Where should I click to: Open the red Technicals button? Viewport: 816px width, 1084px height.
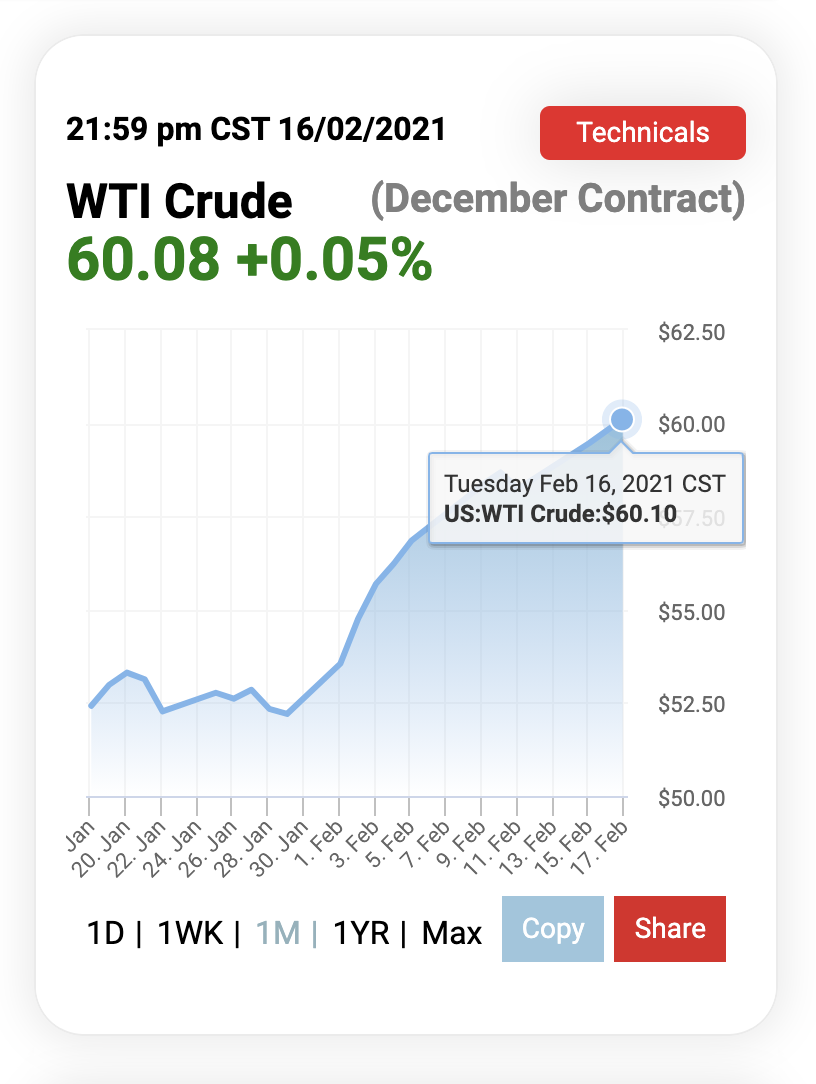click(642, 133)
